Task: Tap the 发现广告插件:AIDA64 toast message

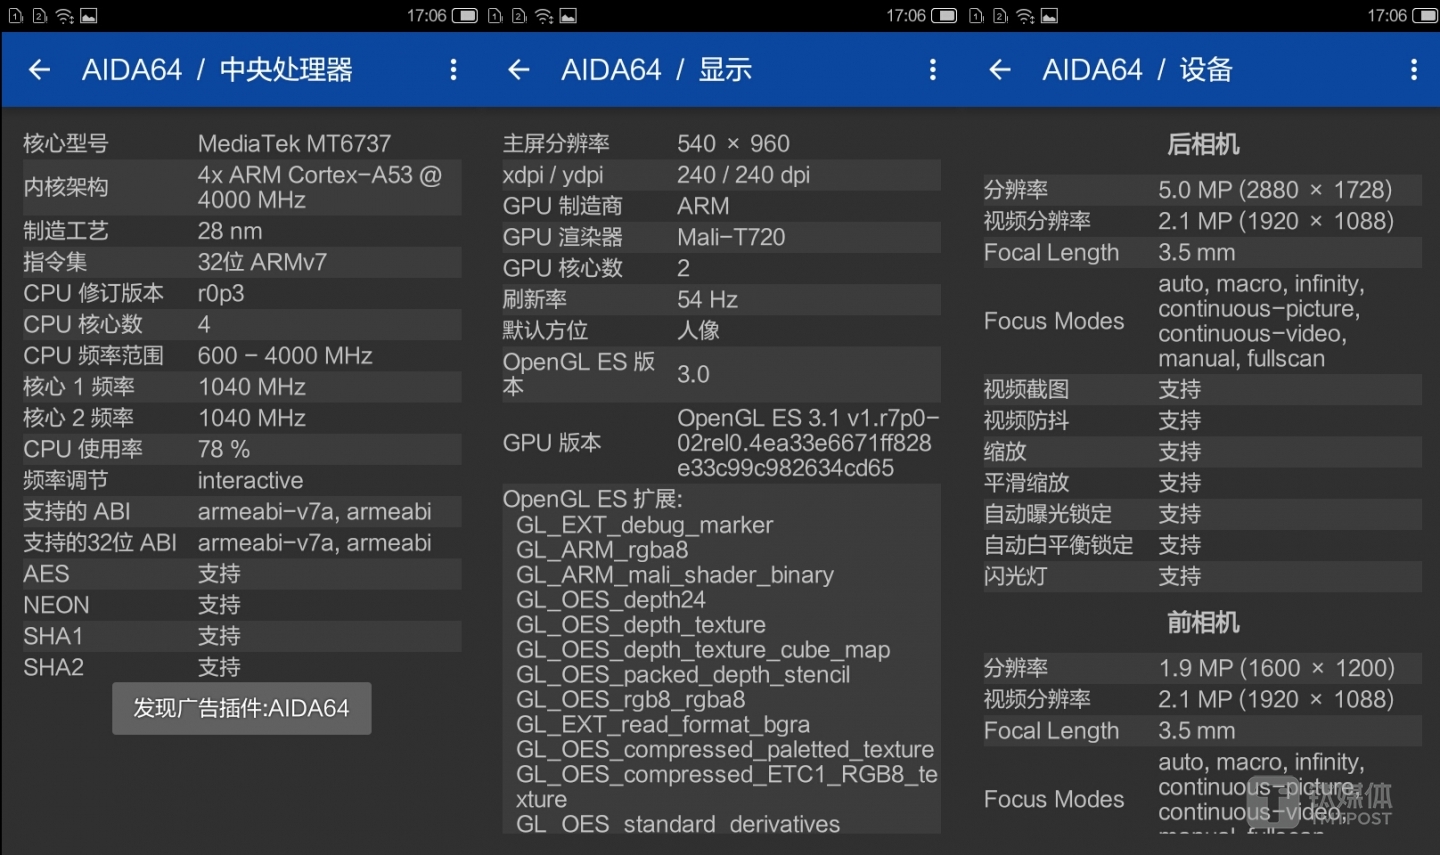Action: coord(241,708)
